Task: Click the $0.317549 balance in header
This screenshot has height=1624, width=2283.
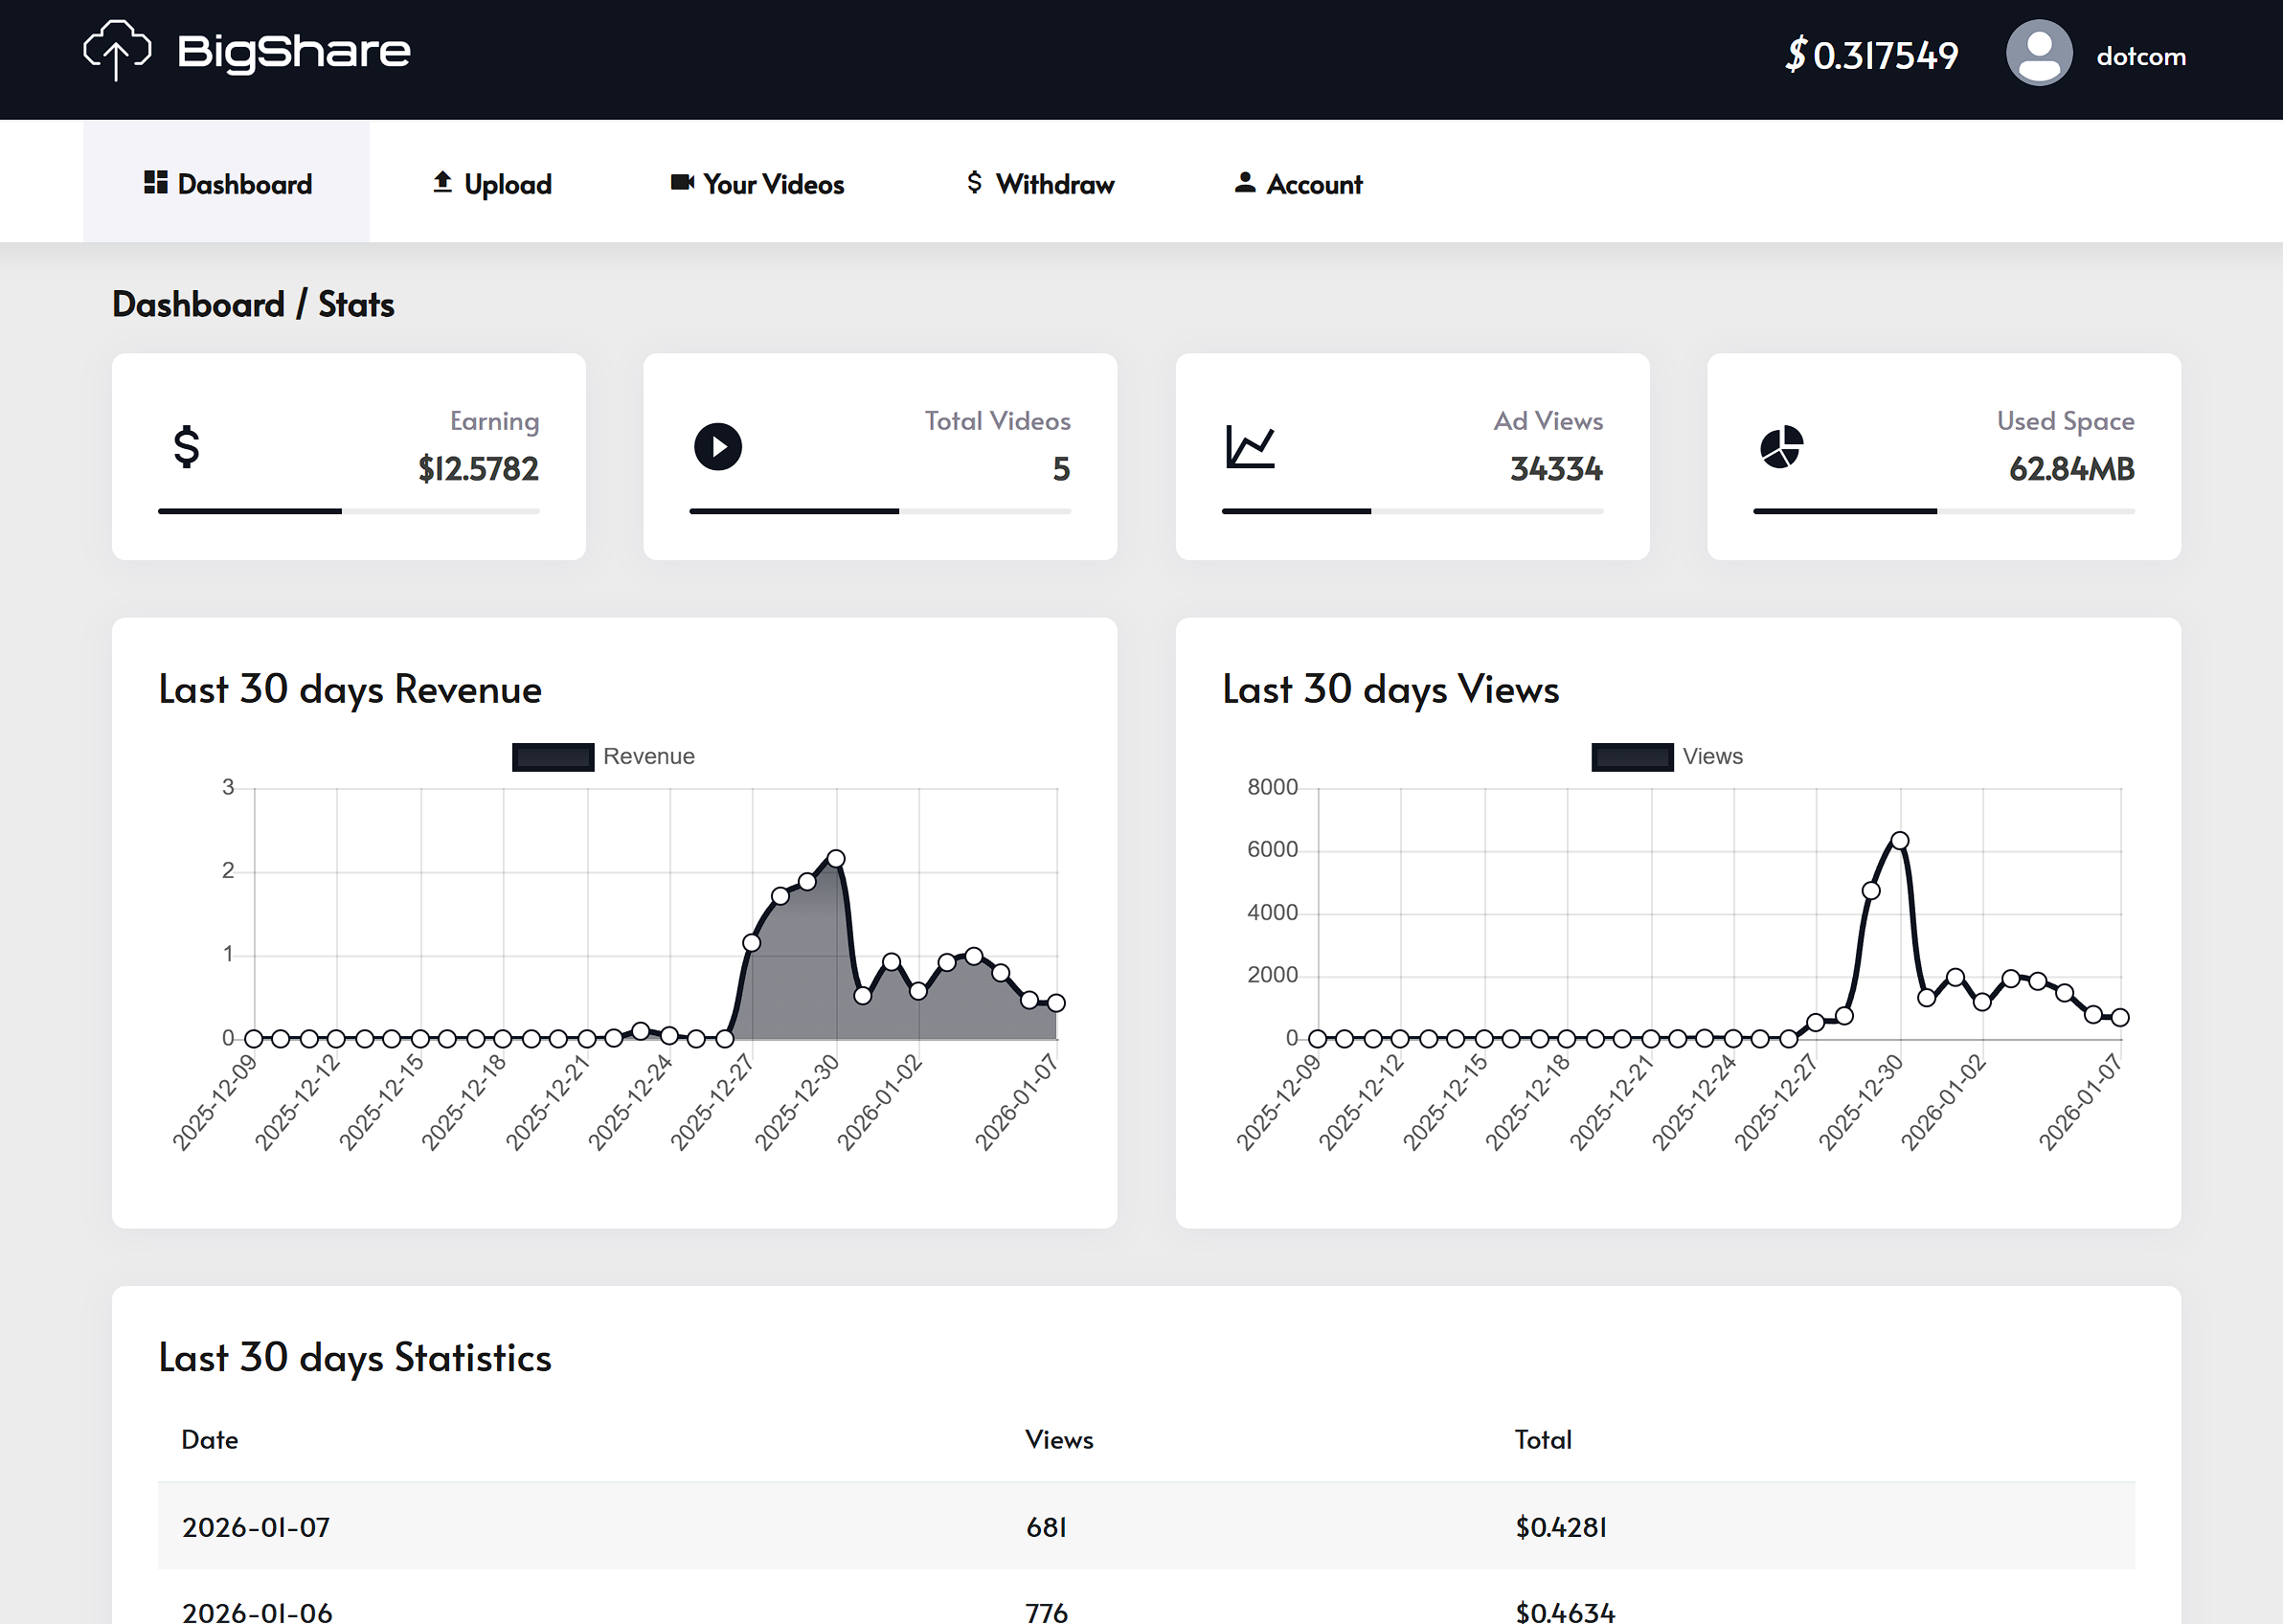Action: point(1872,55)
